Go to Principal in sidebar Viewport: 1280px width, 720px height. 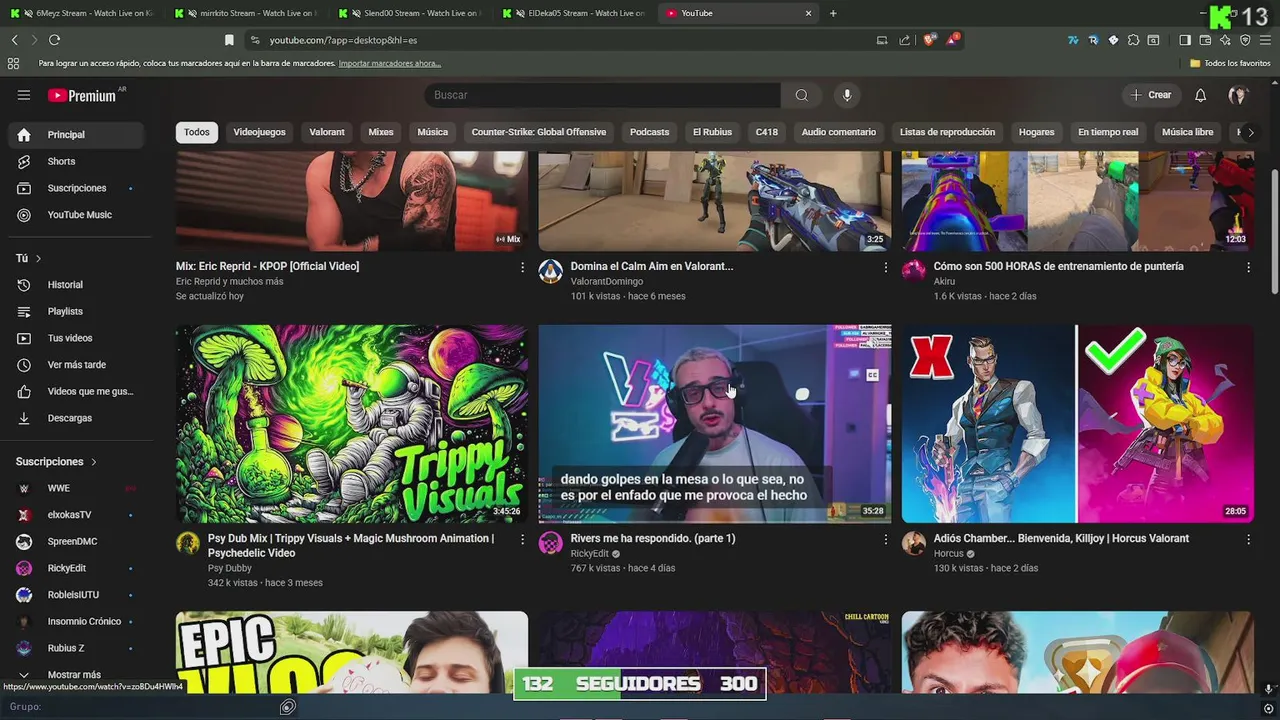click(76, 135)
